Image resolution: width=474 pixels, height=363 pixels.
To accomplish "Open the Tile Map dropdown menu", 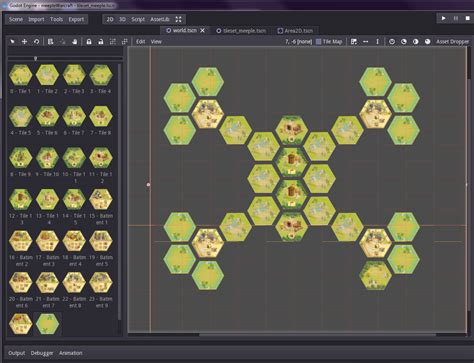I will tap(329, 42).
